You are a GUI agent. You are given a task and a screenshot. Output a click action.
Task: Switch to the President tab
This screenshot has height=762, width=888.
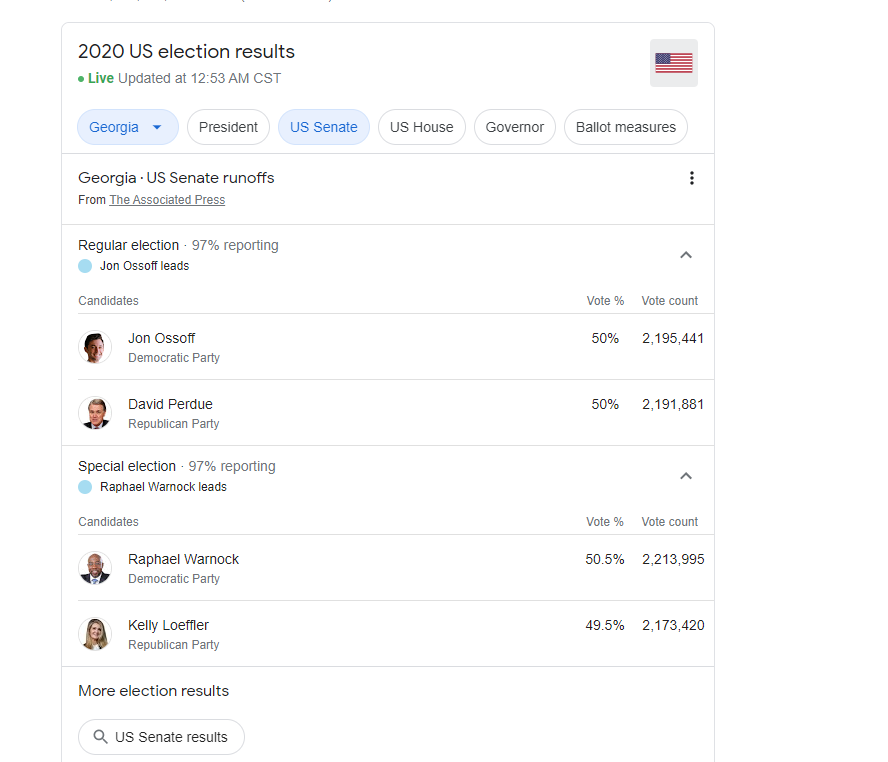[228, 127]
